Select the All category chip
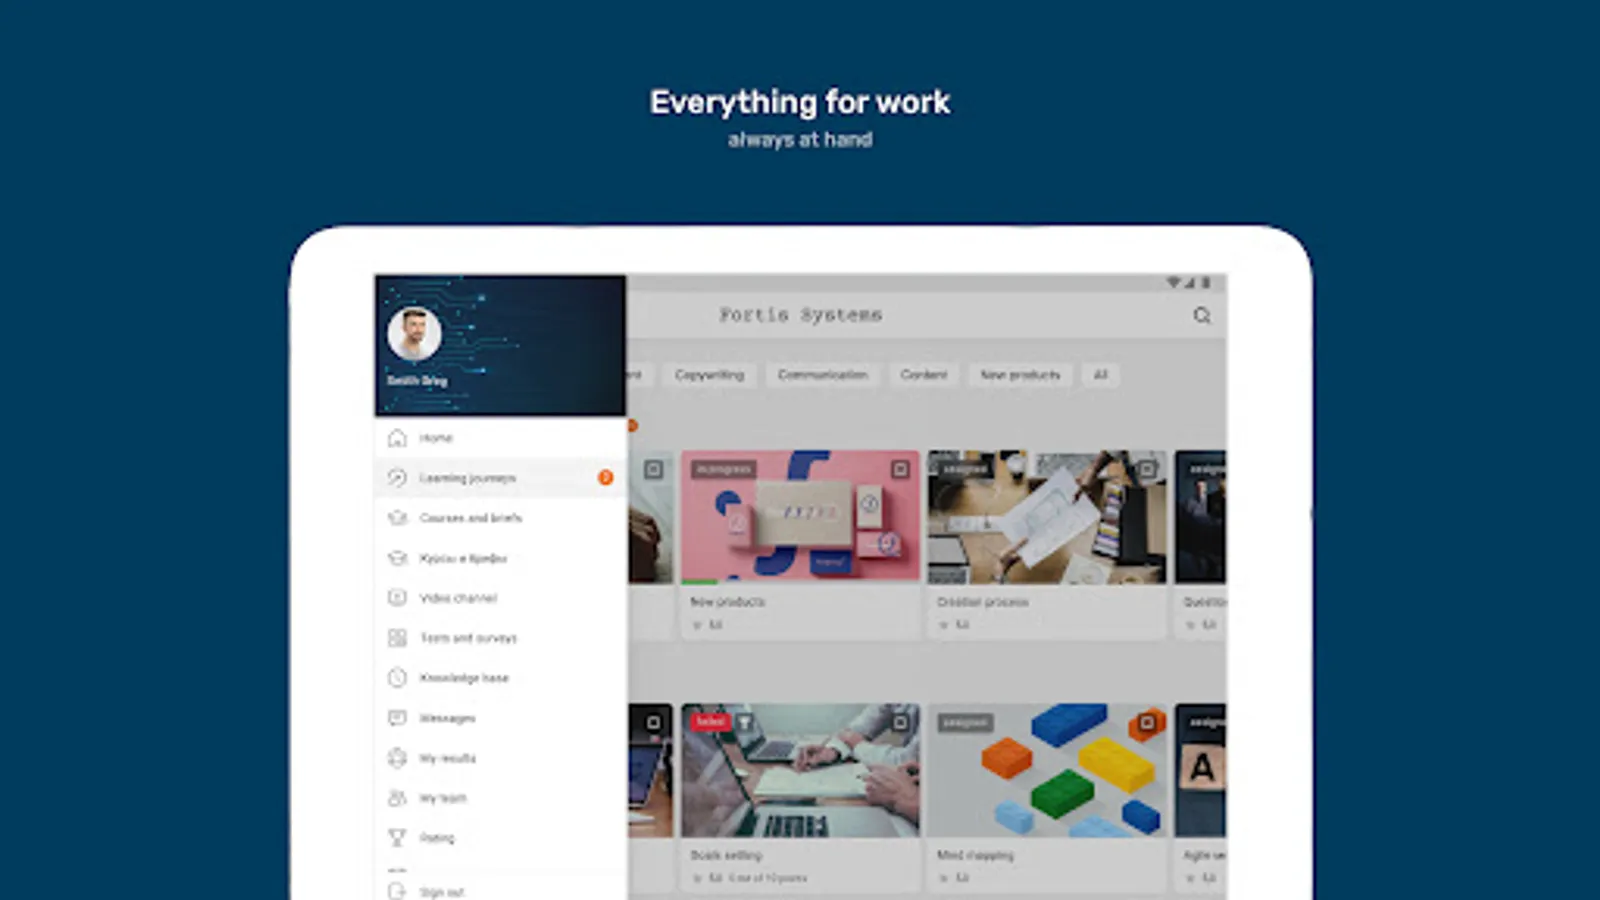1600x900 pixels. tap(1100, 375)
